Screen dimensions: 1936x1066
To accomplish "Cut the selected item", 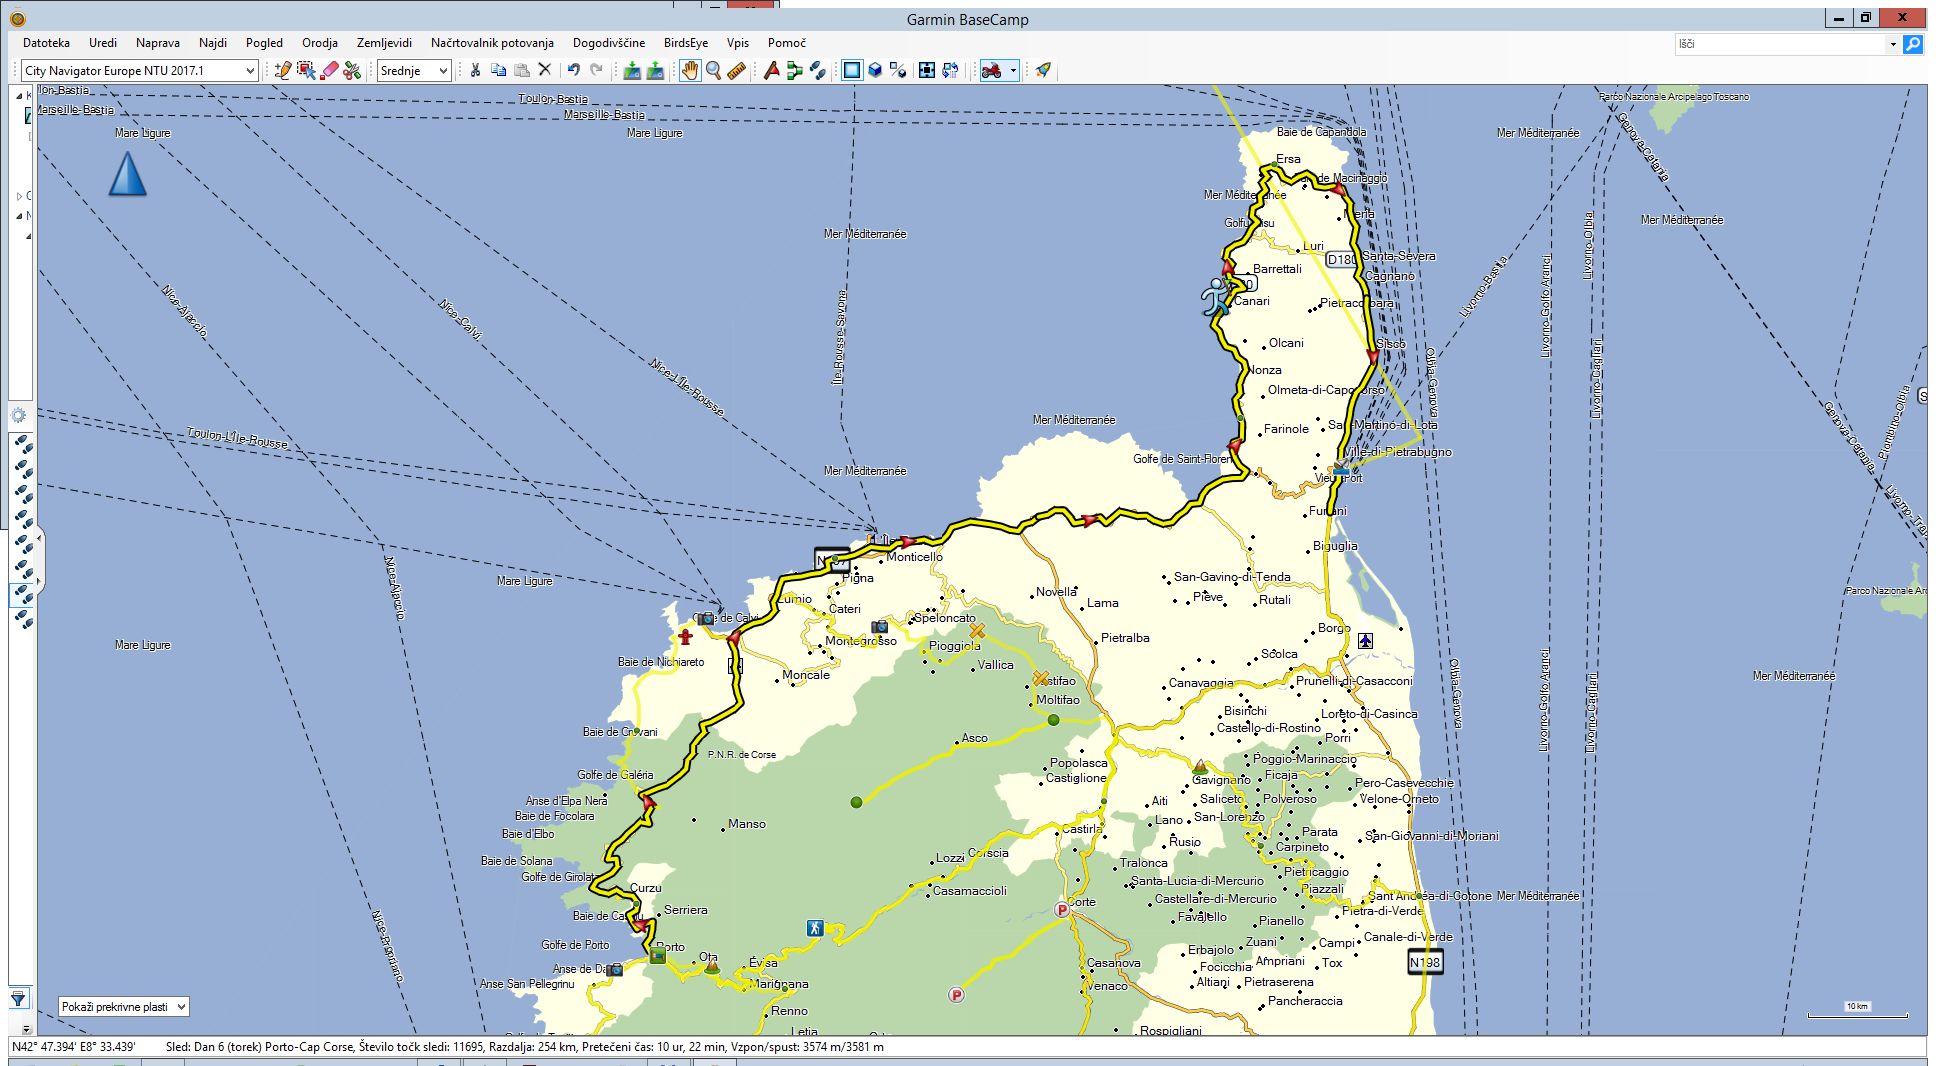I will pos(475,70).
